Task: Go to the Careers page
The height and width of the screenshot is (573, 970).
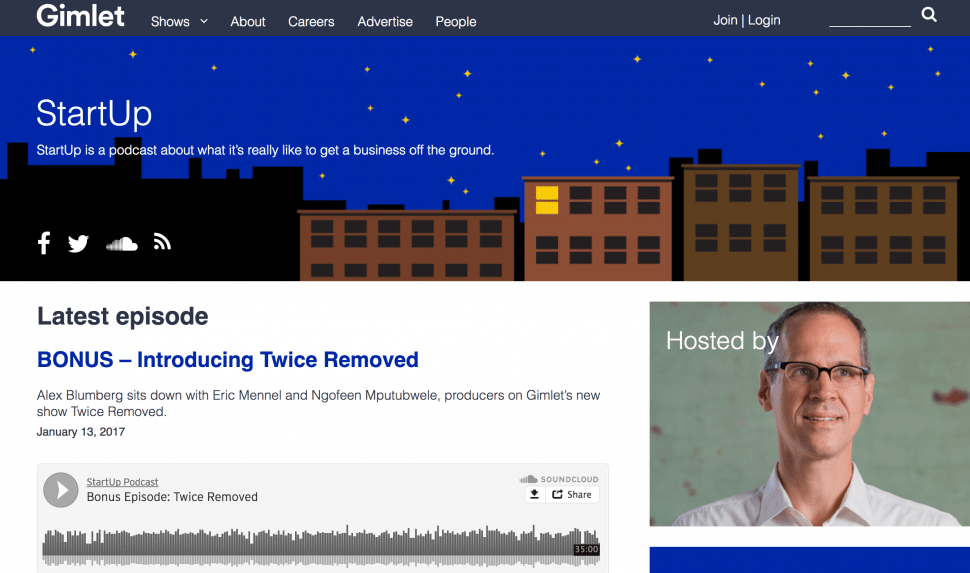Action: 311,22
